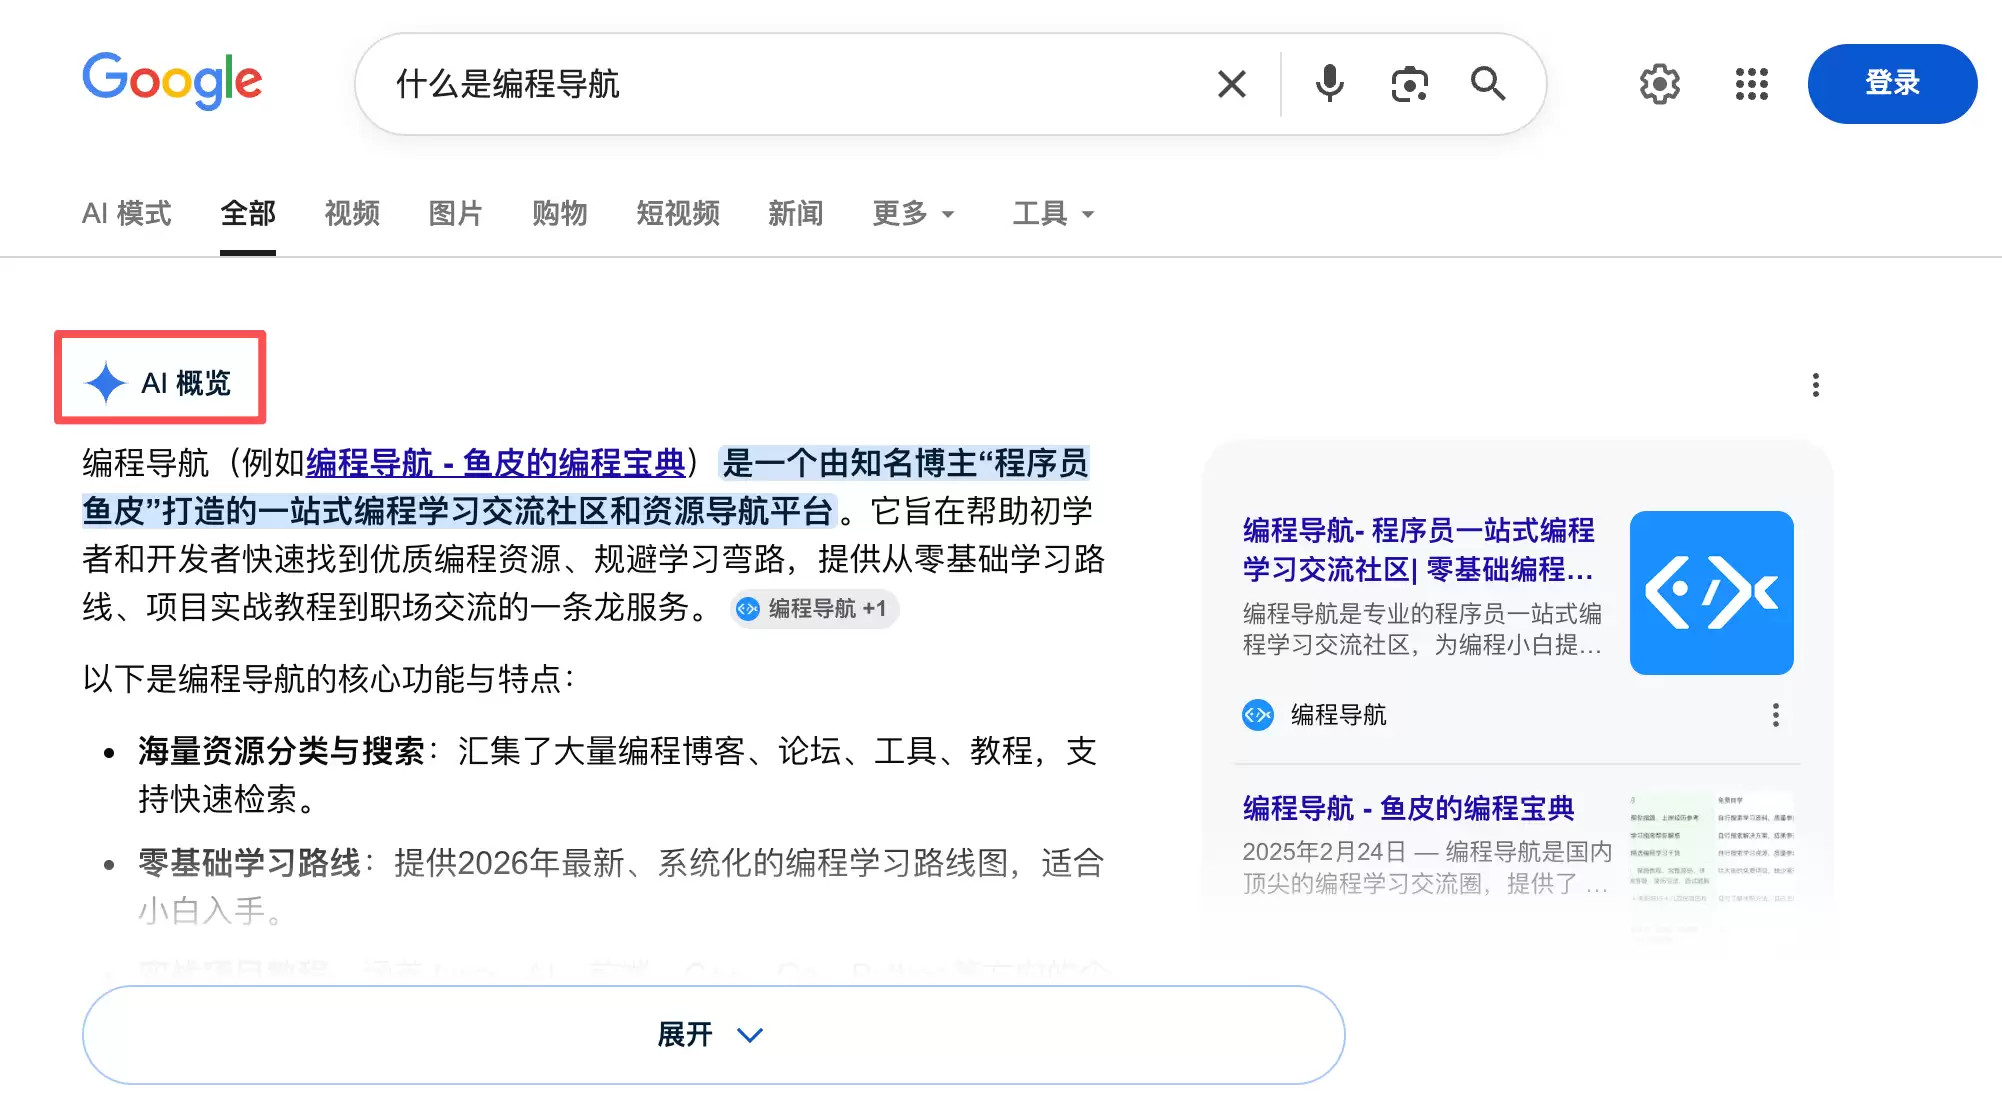This screenshot has width=2002, height=1108.
Task: Click the 编程导航 site favicon in source card
Action: pyautogui.click(x=1258, y=715)
